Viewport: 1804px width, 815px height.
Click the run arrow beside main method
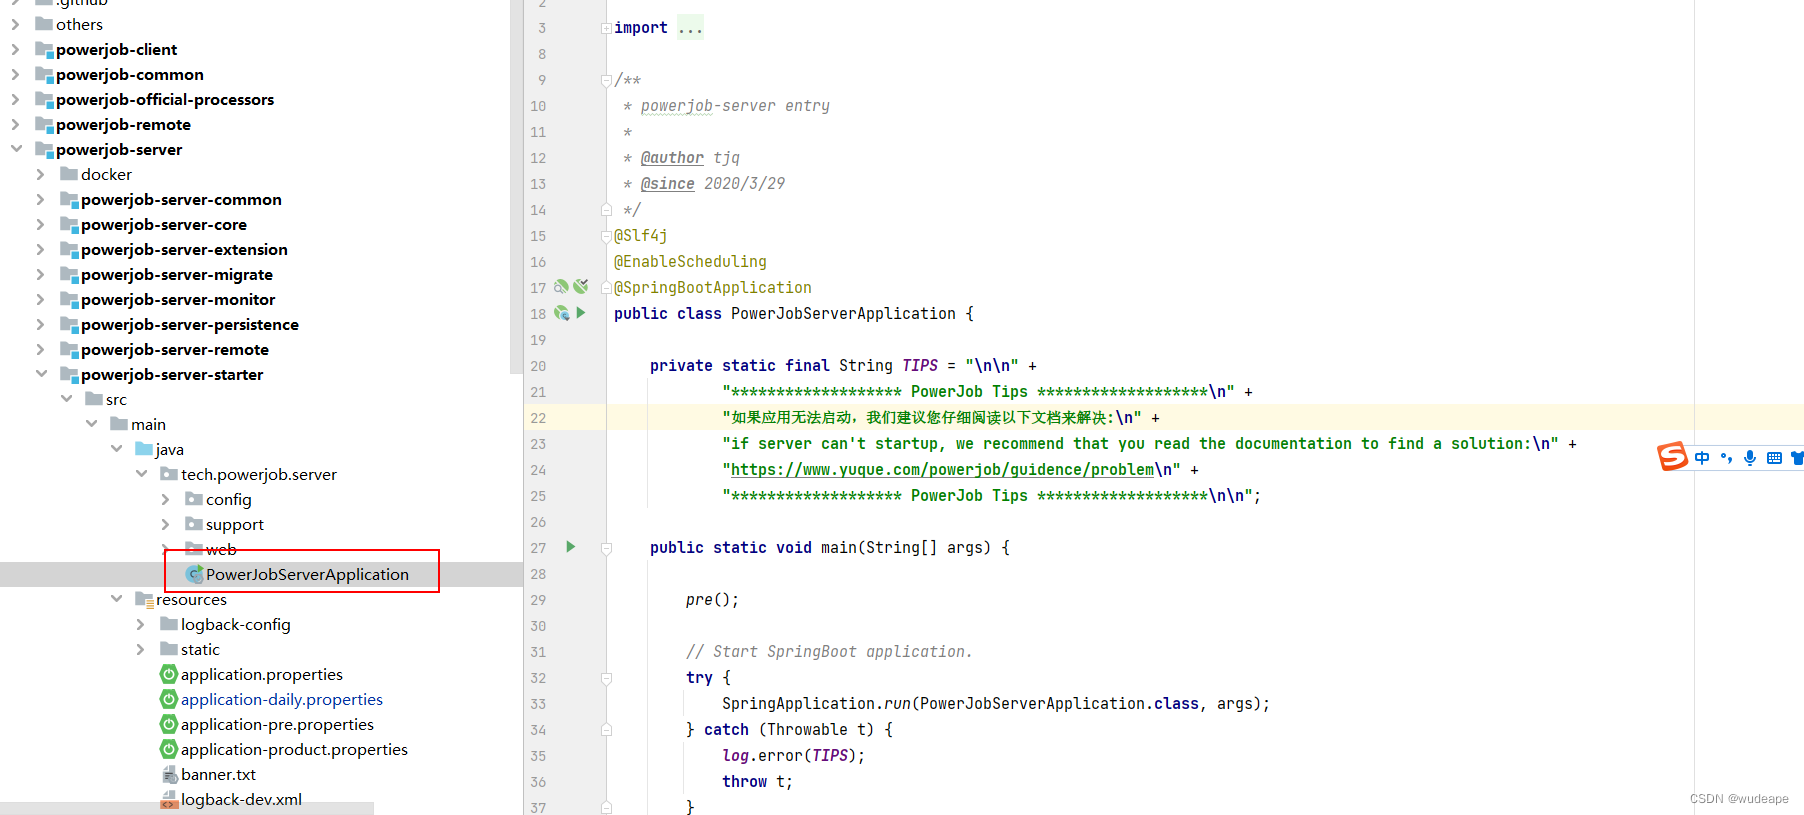[571, 547]
